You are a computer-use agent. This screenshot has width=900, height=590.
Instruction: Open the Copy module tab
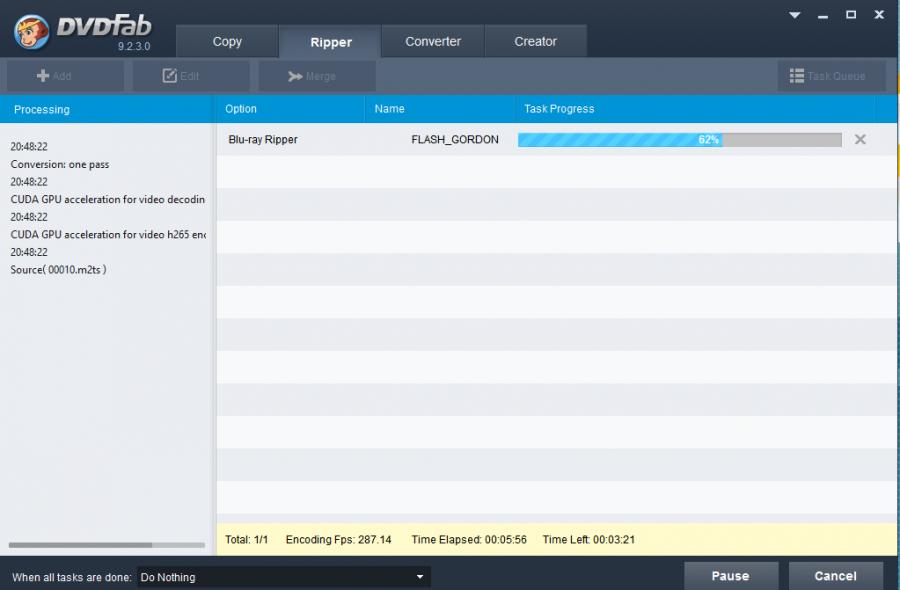[227, 41]
